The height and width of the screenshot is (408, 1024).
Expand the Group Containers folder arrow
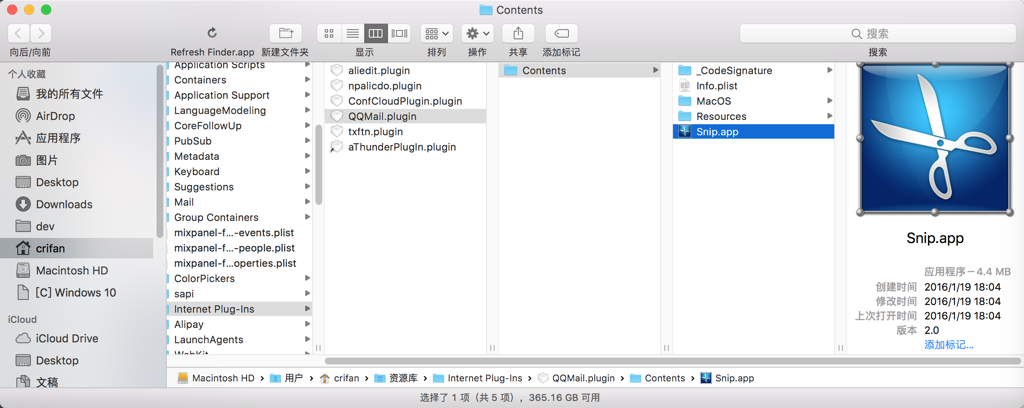click(307, 217)
